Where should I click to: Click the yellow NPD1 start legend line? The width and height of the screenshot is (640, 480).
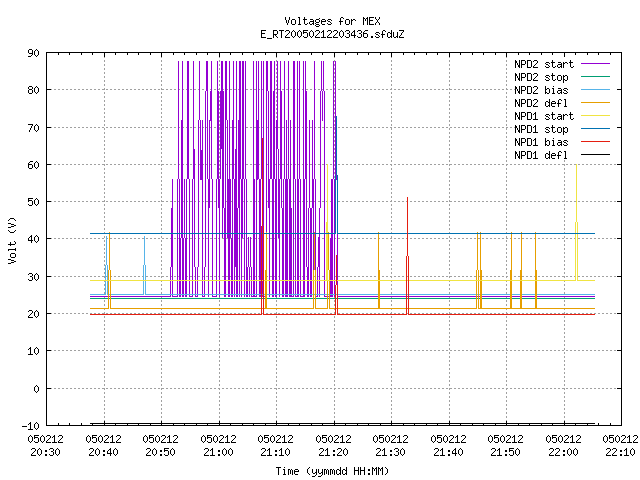[595, 116]
